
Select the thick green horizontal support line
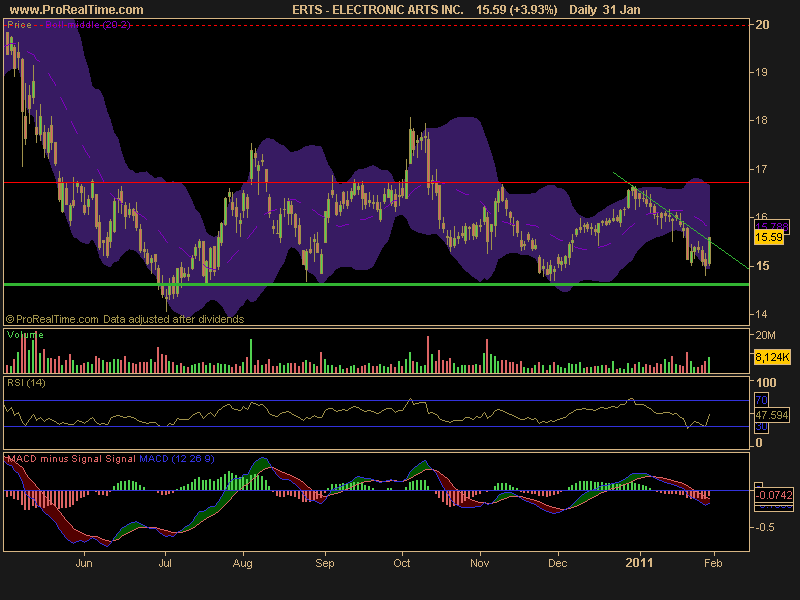(x=377, y=284)
